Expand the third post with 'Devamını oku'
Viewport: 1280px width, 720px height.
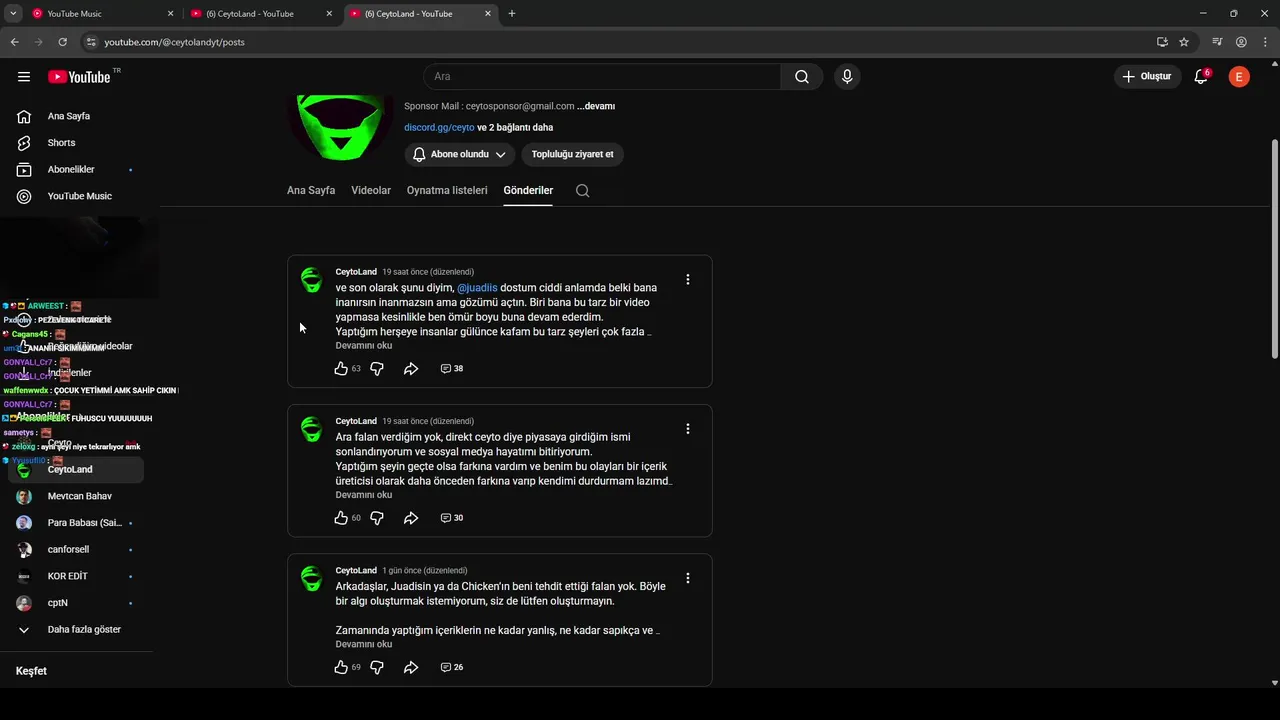(x=364, y=644)
